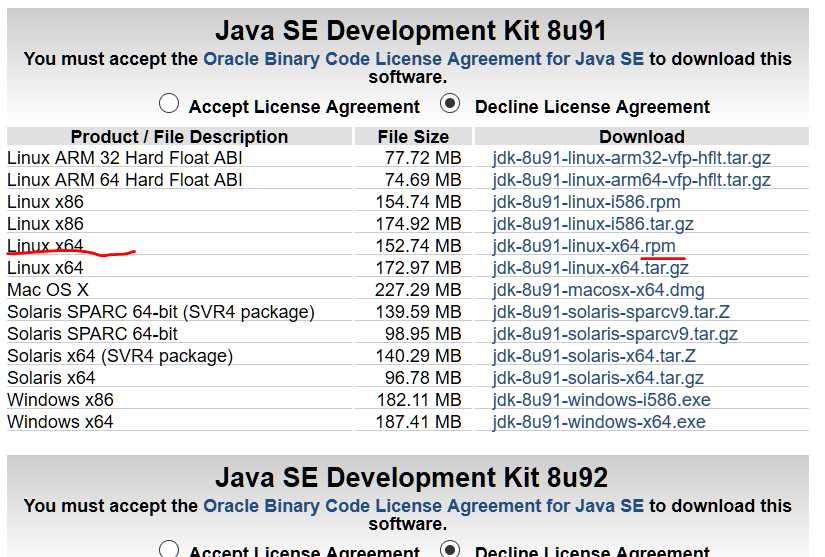The height and width of the screenshot is (557, 825).
Task: Click the 154.74 MB file size
Action: [418, 202]
